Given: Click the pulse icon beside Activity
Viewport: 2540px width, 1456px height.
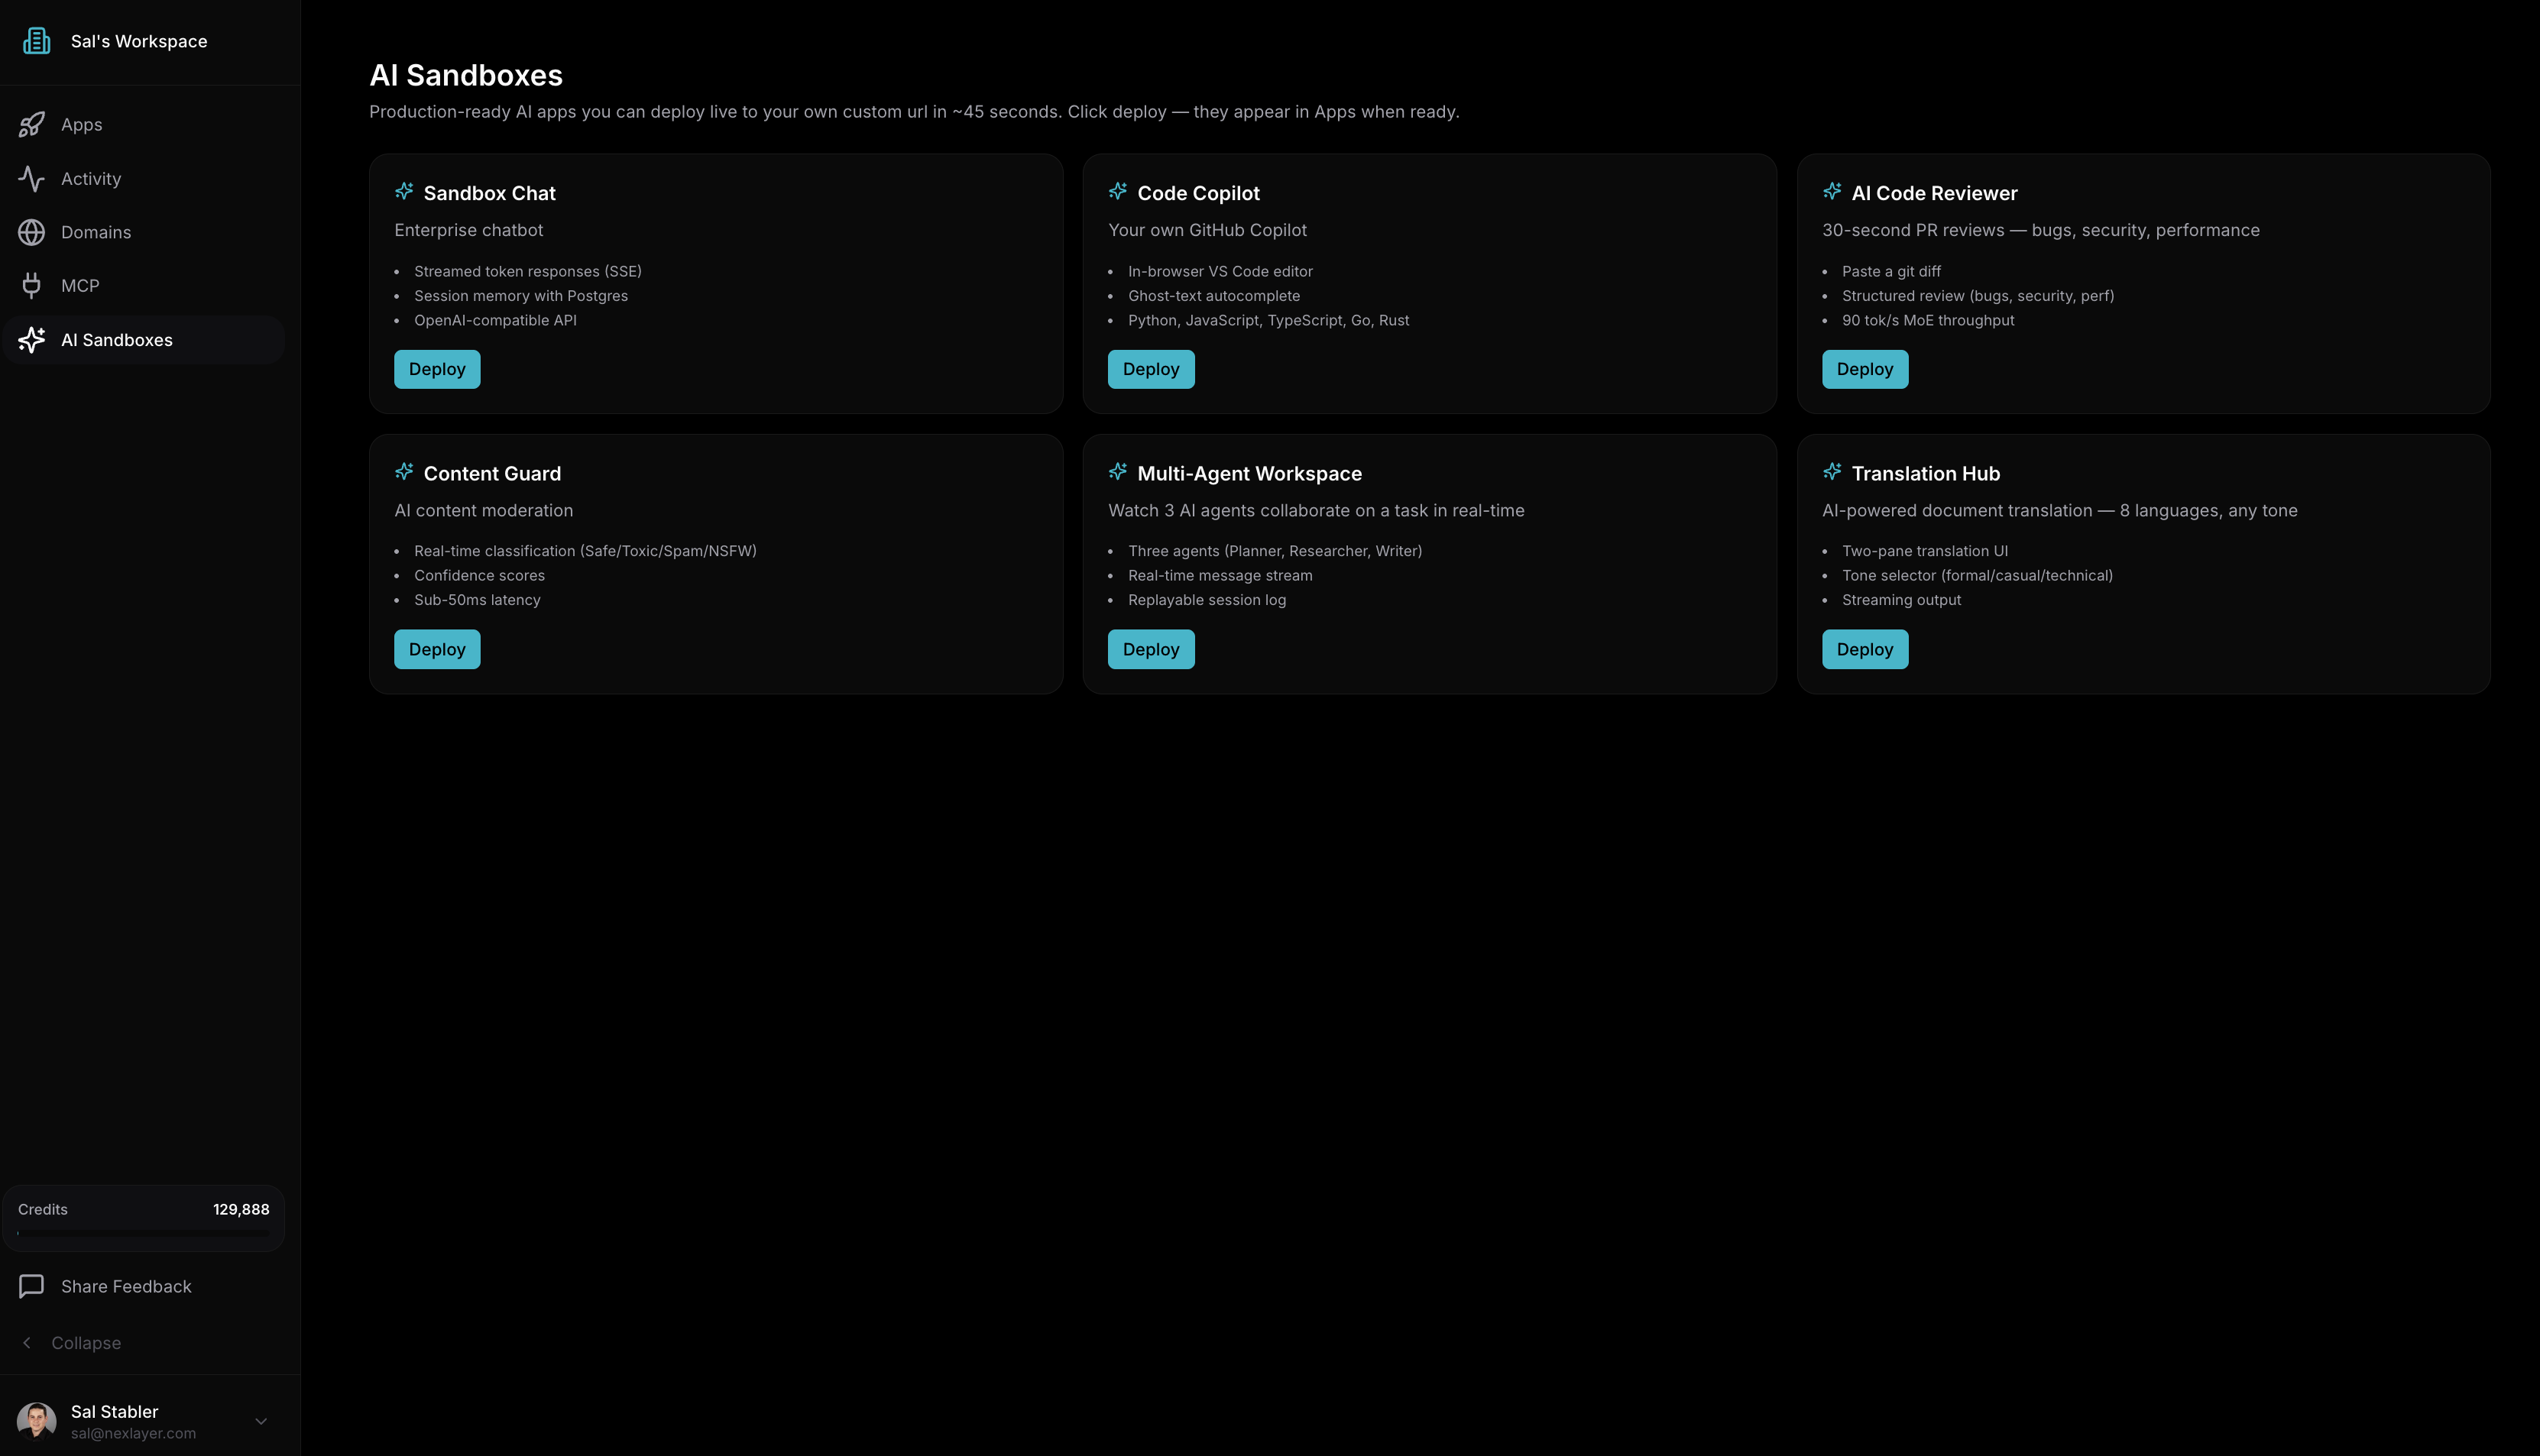Looking at the screenshot, I should [x=32, y=178].
